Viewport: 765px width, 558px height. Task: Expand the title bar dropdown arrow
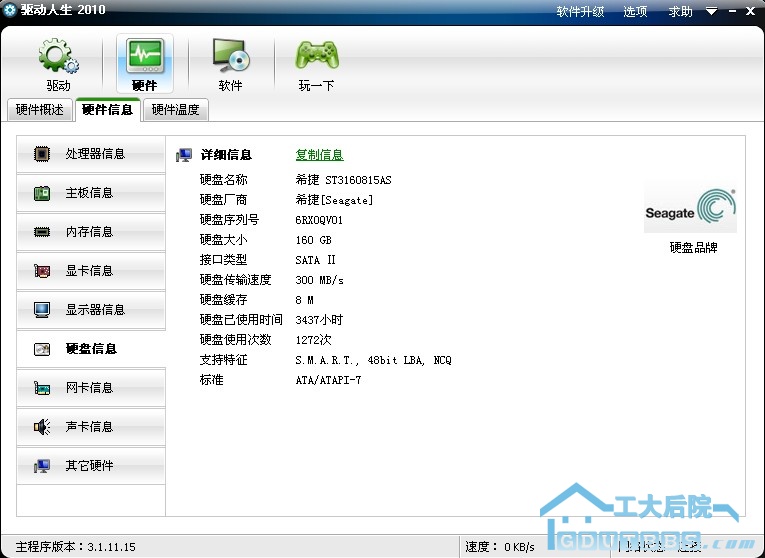[711, 11]
